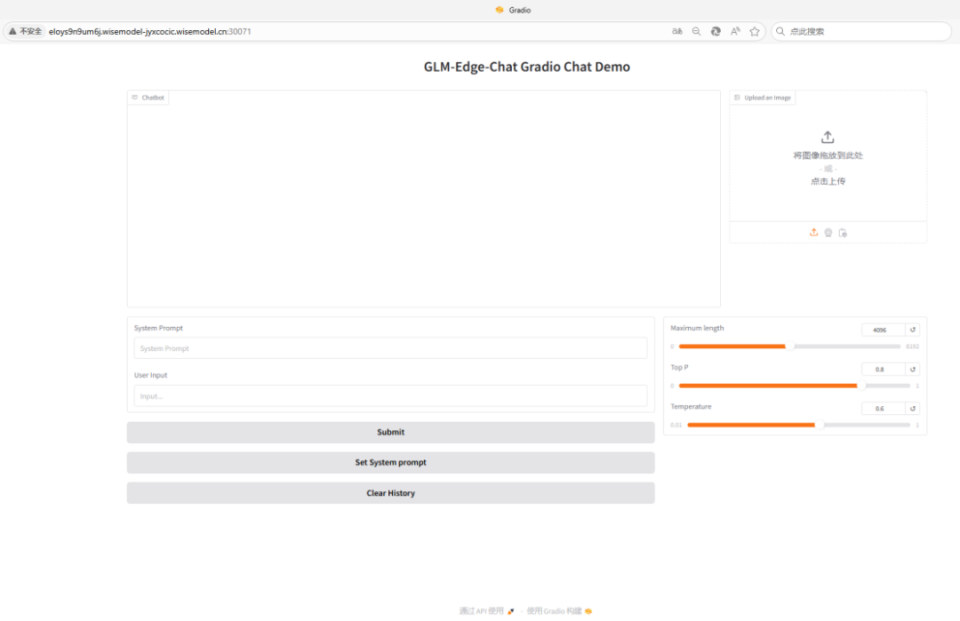960x621 pixels.
Task: Select the webcam capture icon in image panel
Action: tap(827, 232)
